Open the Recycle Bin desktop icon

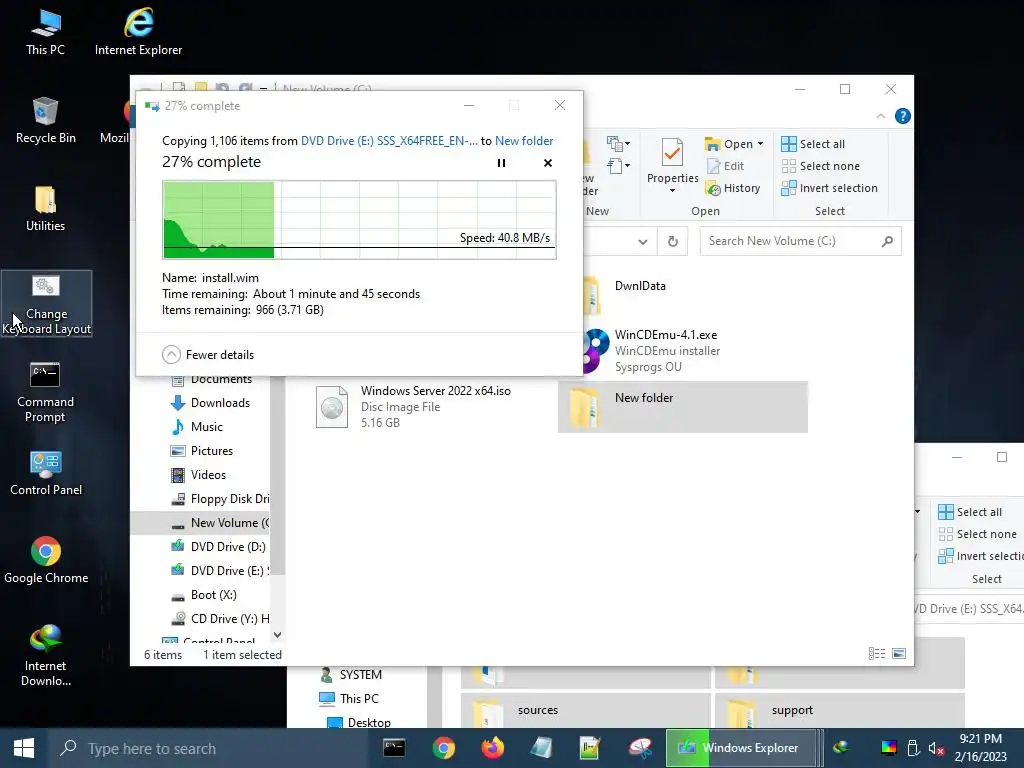pos(46,121)
